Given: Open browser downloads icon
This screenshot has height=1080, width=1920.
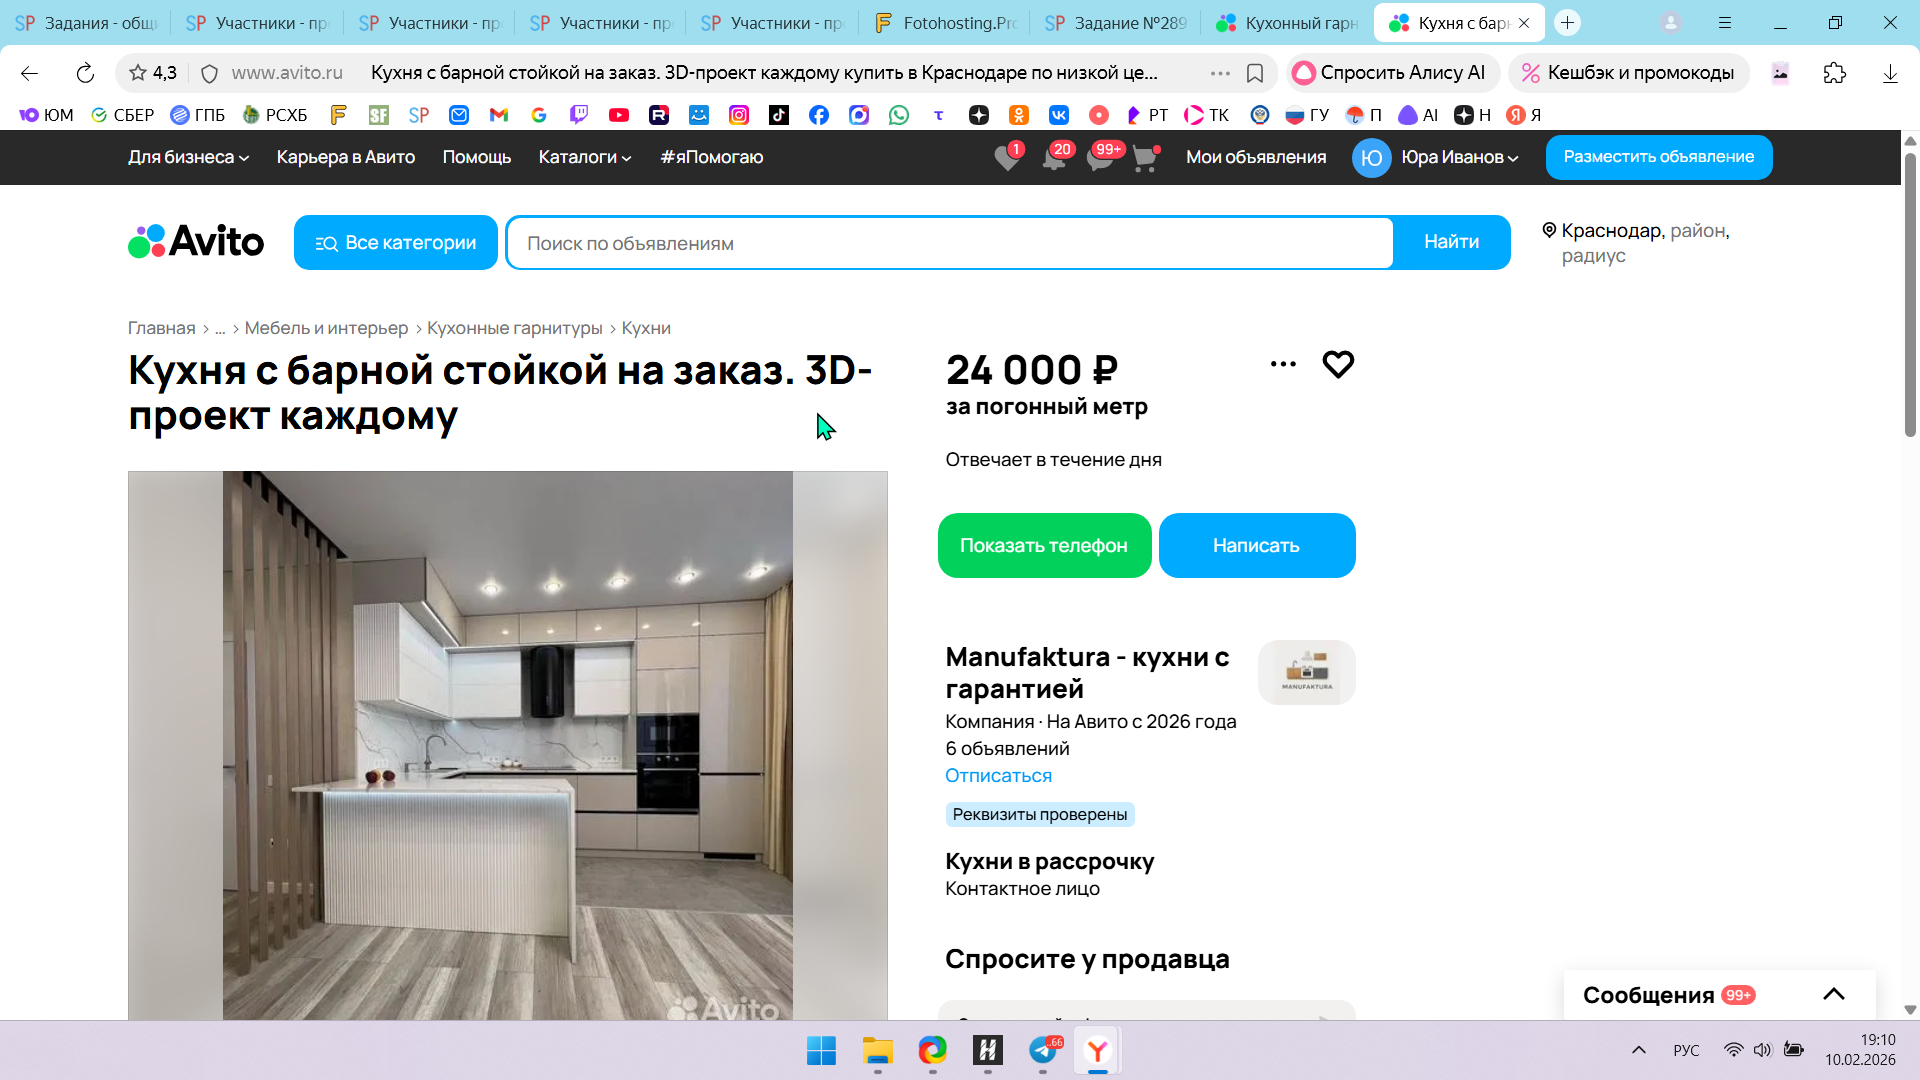Looking at the screenshot, I should [1889, 73].
